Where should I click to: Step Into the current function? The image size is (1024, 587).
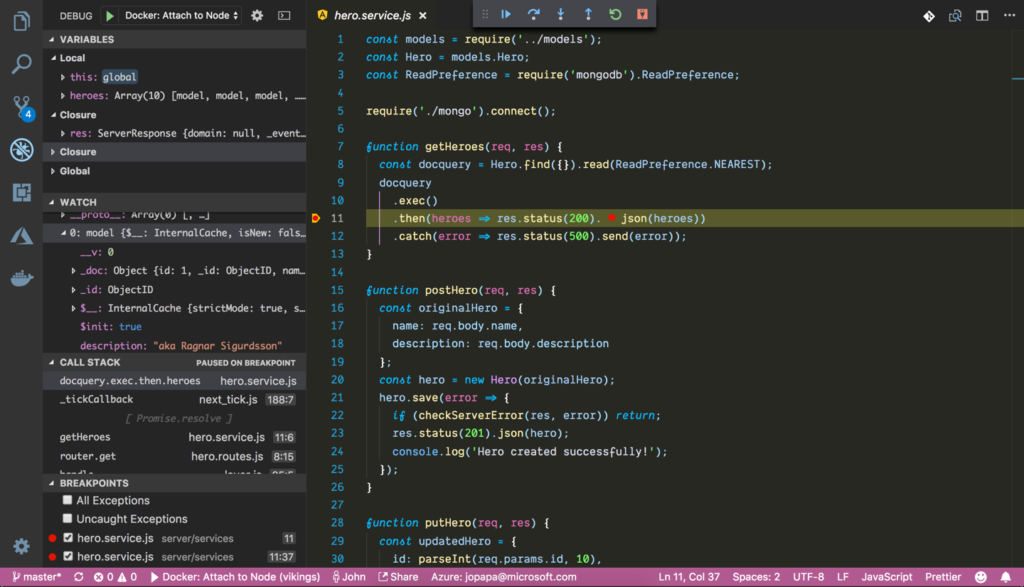point(560,14)
